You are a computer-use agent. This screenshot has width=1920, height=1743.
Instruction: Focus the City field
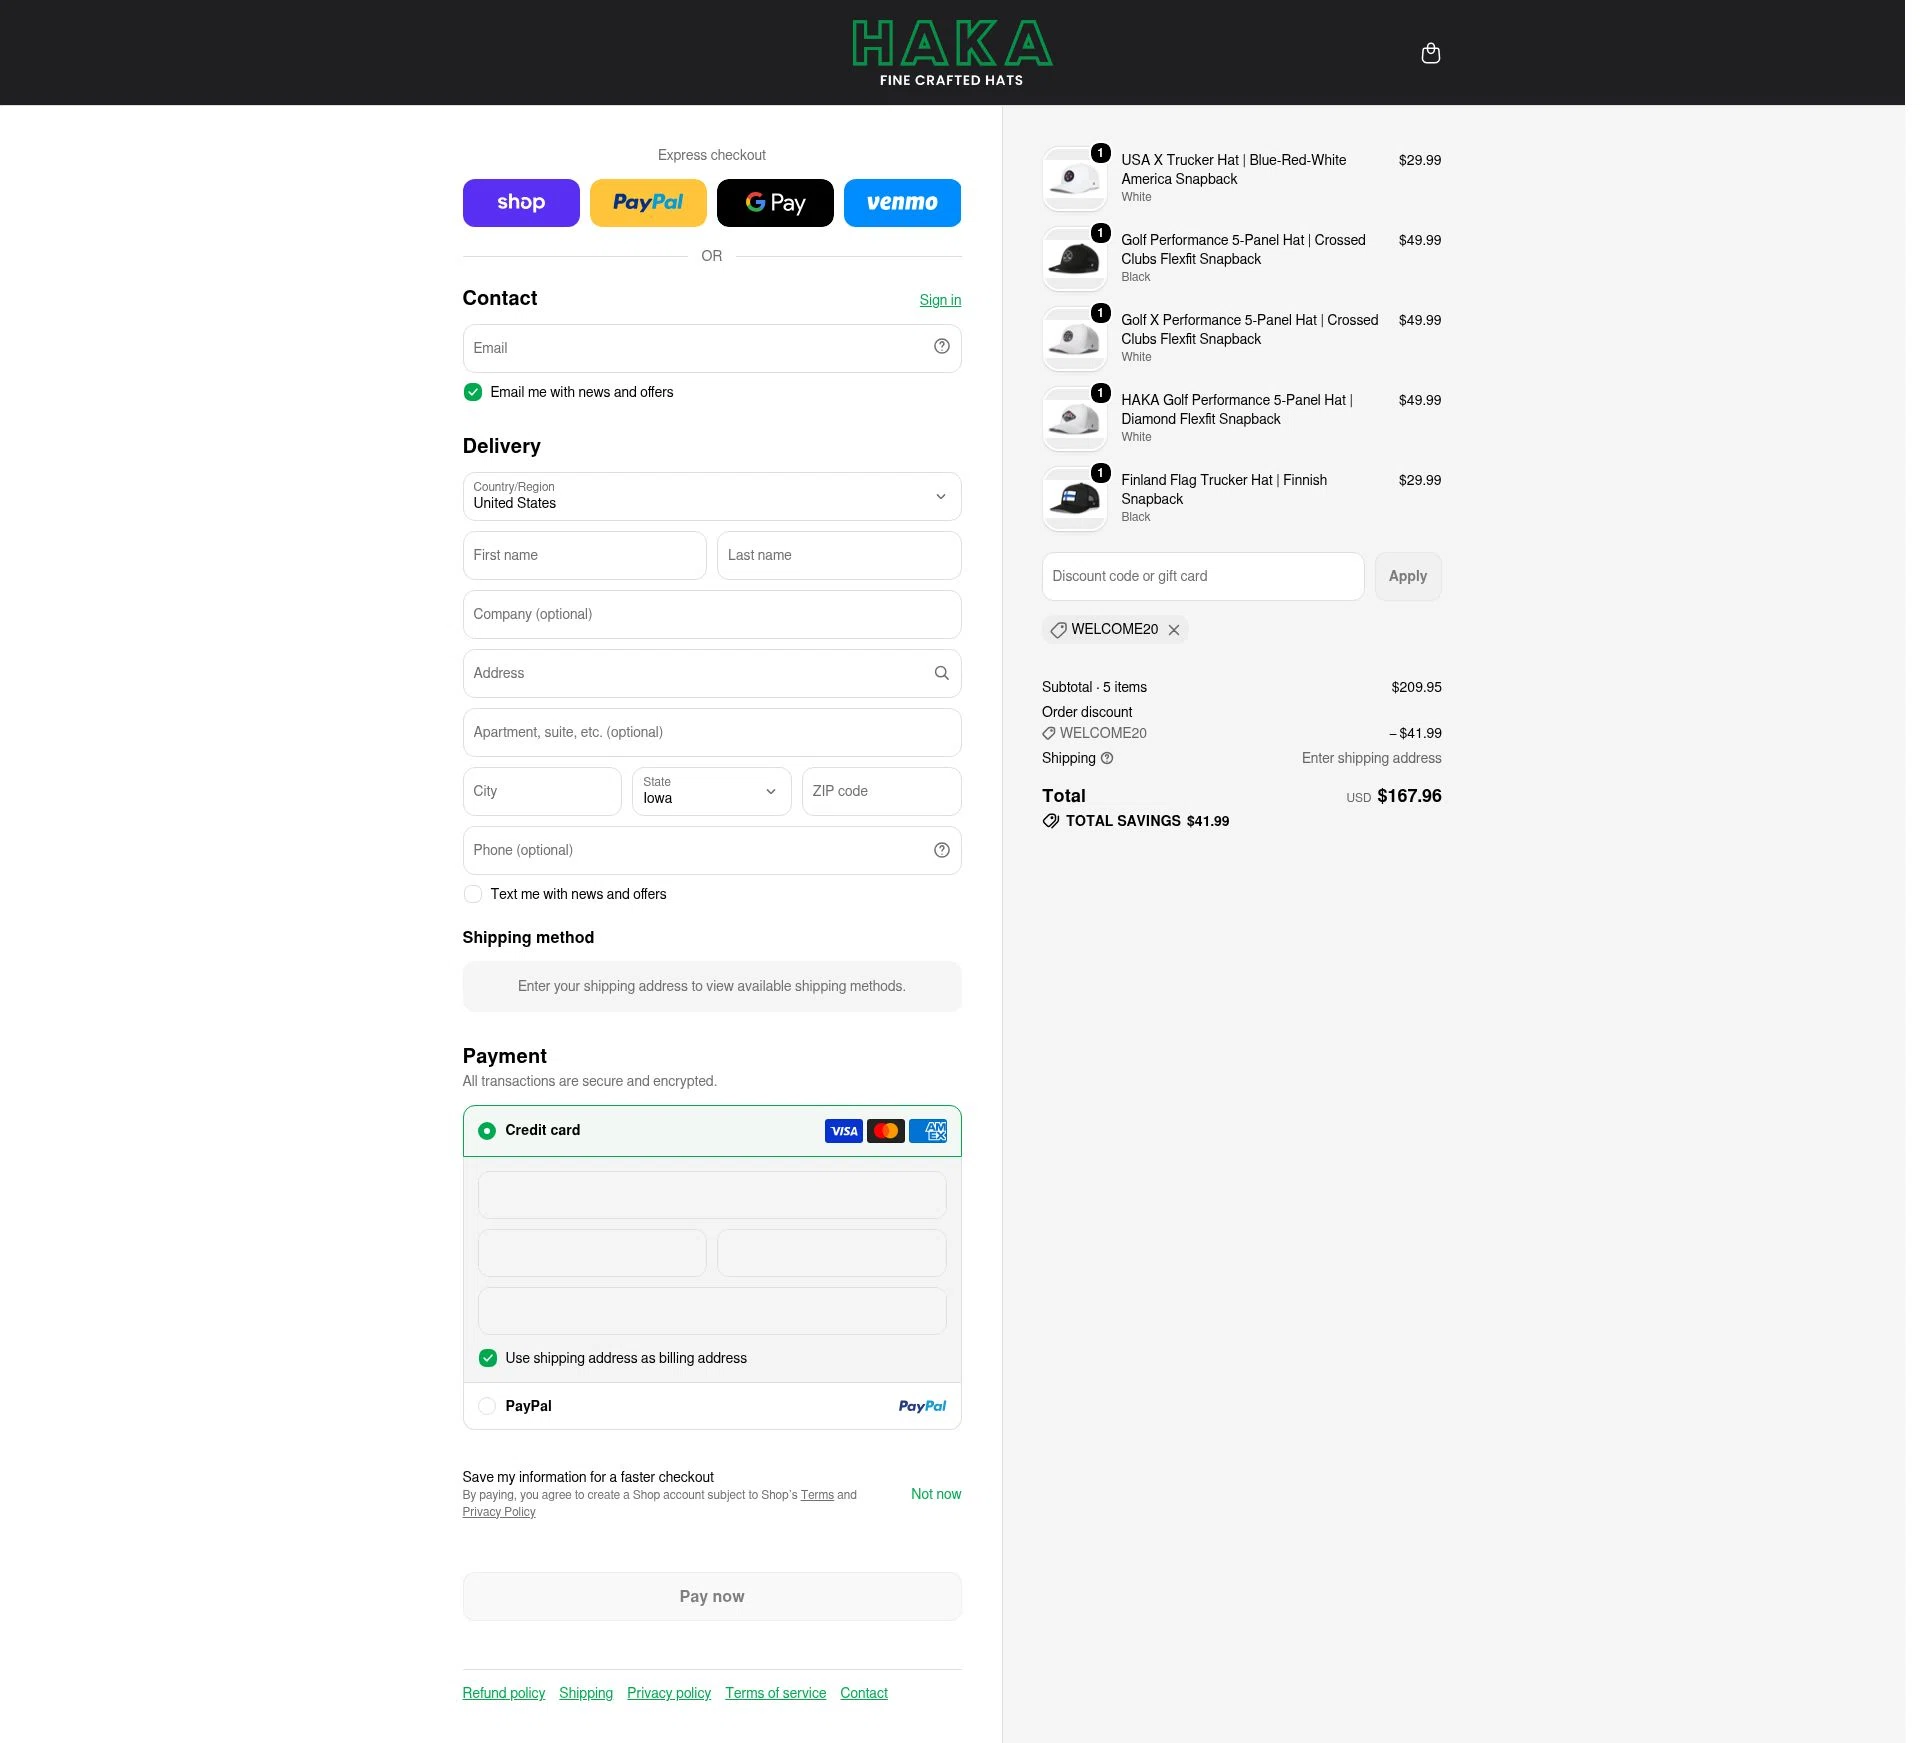pyautogui.click(x=542, y=791)
